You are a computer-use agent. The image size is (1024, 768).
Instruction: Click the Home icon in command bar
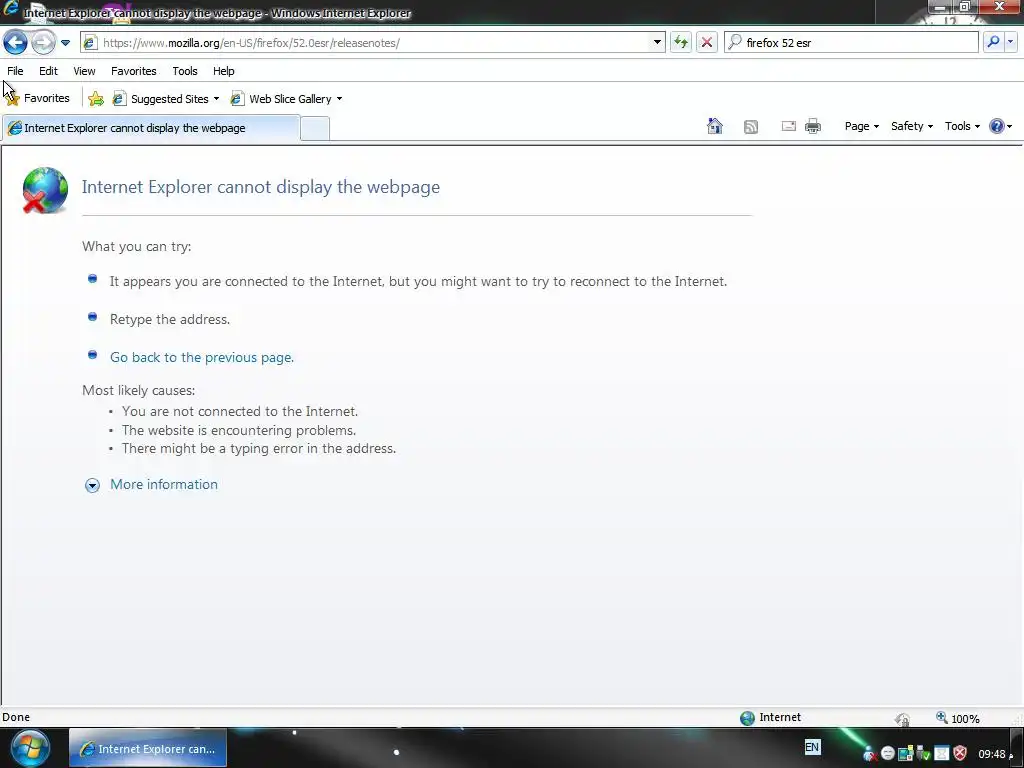click(x=715, y=126)
